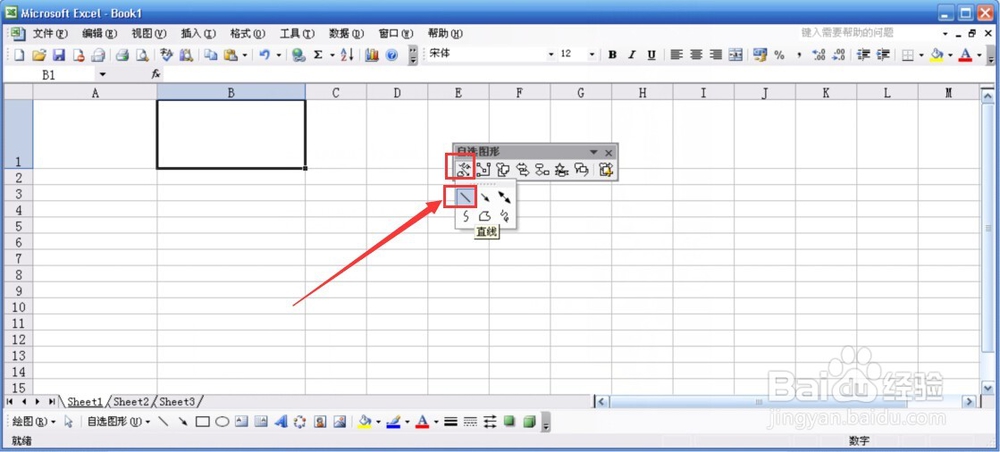Expand the Borders dropdown arrow

click(921, 55)
